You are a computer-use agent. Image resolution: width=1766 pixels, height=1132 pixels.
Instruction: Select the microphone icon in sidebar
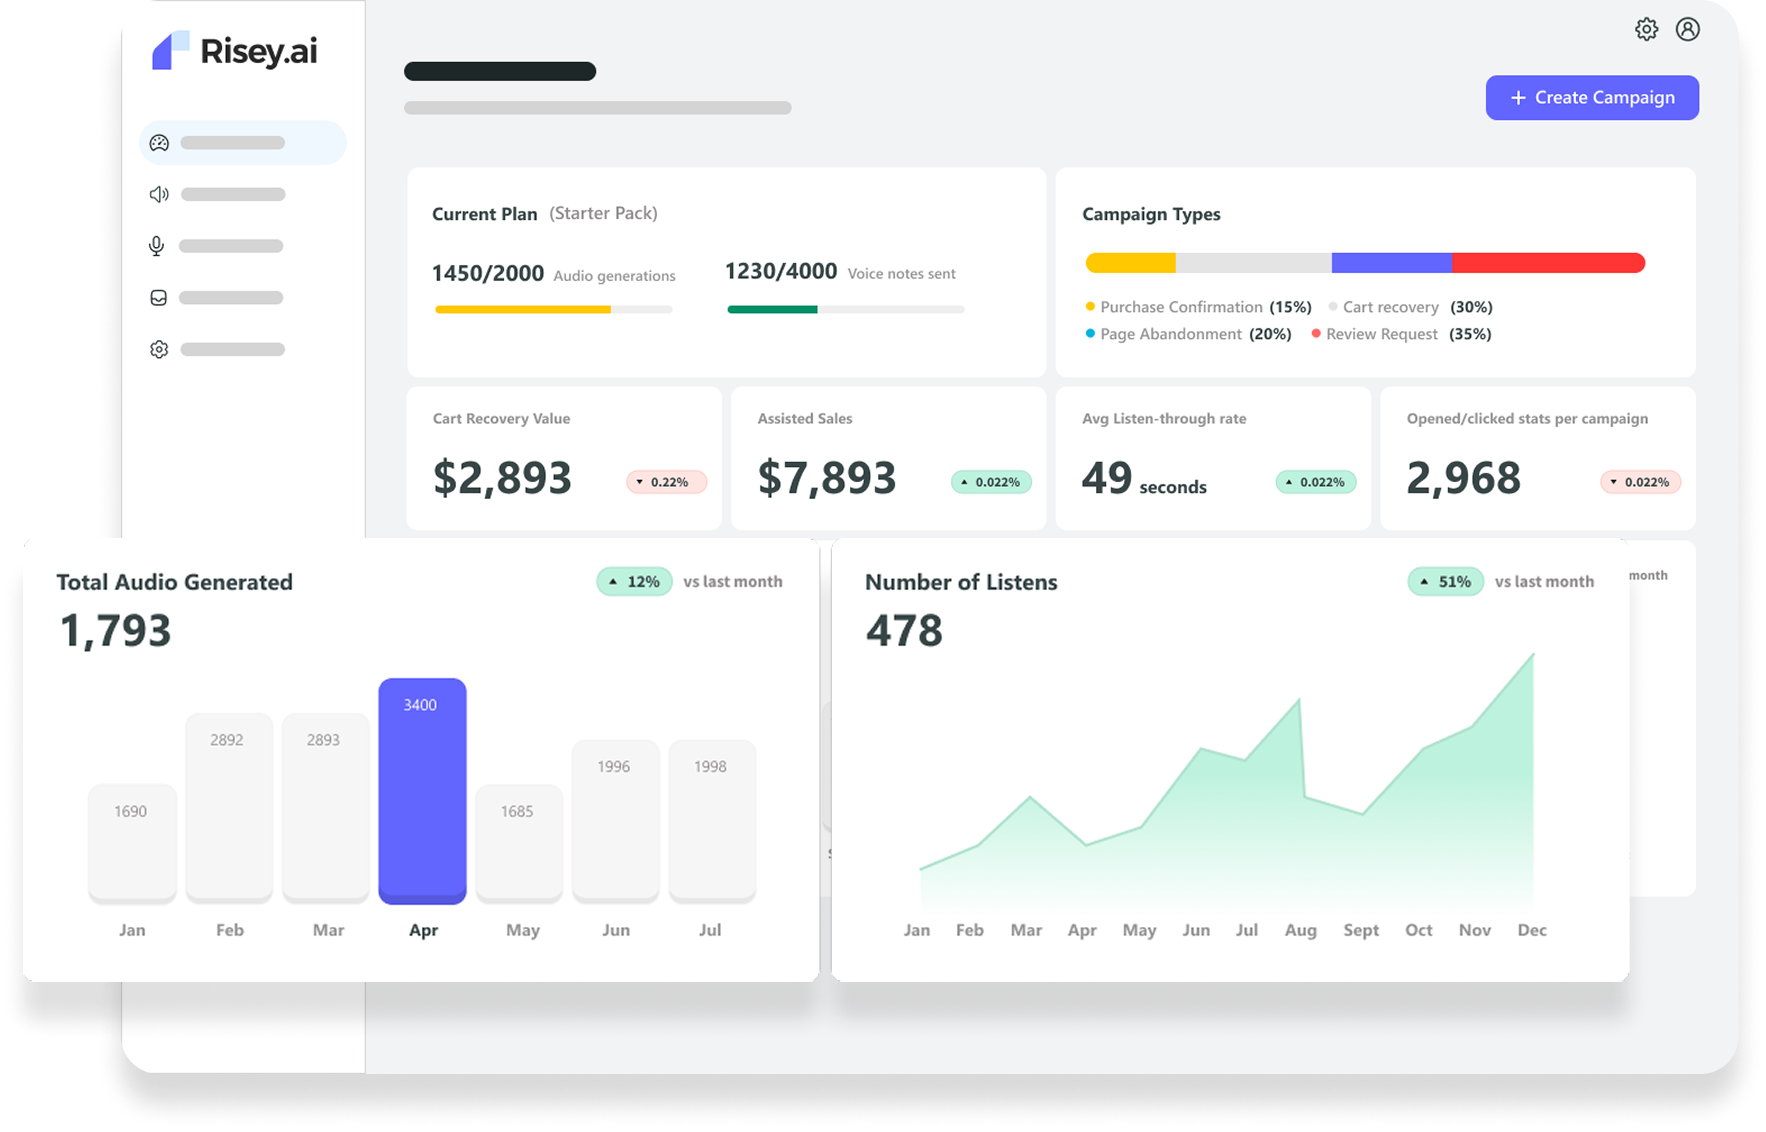(157, 246)
